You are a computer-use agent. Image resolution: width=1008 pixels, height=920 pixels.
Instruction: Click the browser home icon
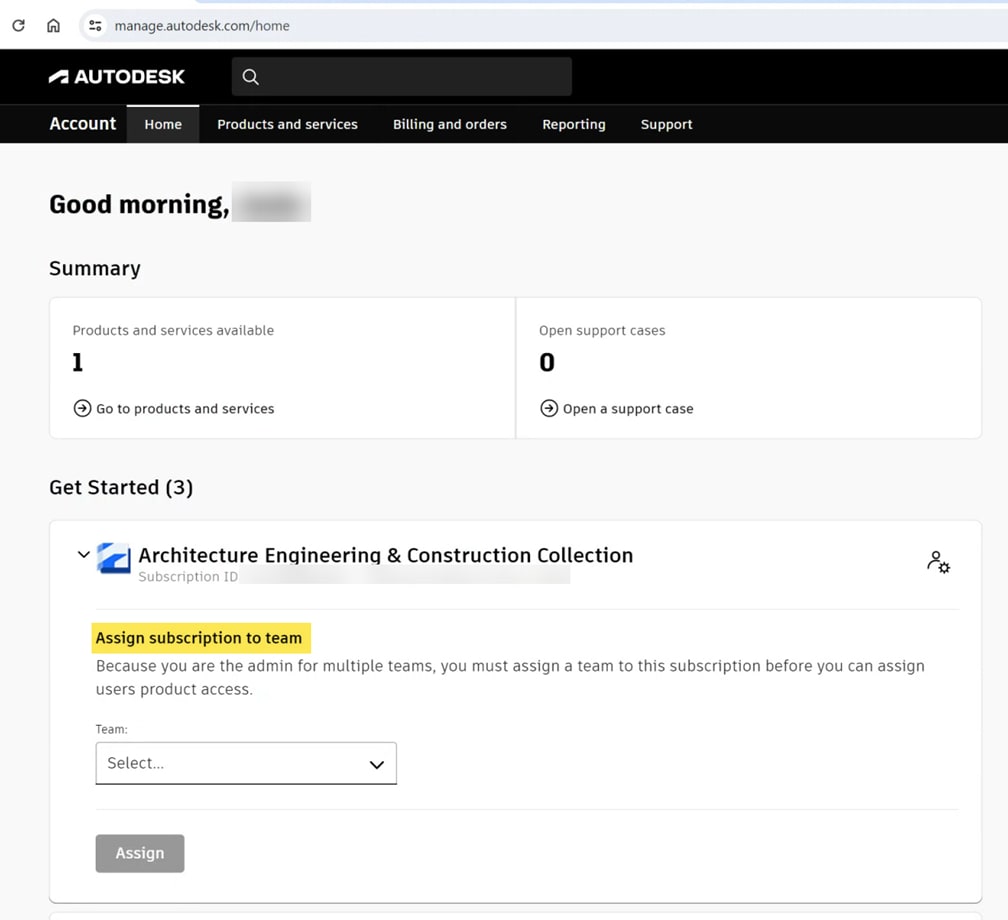point(53,26)
